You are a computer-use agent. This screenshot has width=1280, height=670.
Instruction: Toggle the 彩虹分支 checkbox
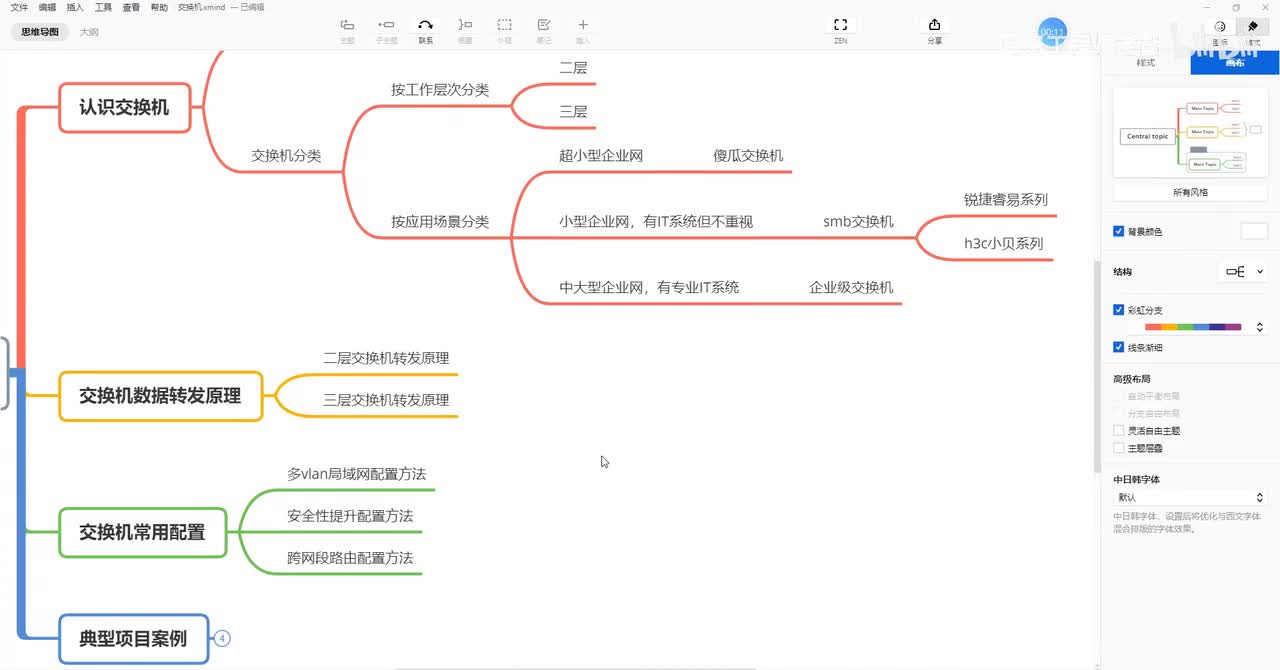[1118, 310]
